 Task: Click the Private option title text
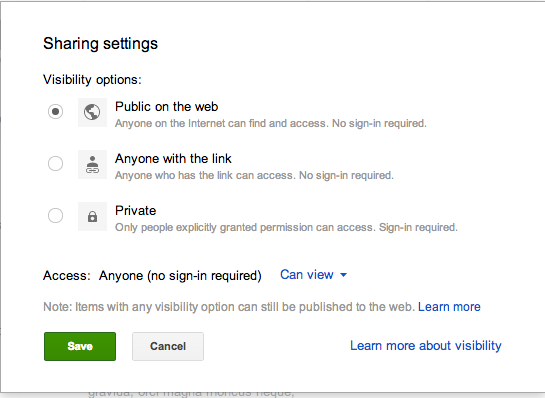(136, 211)
